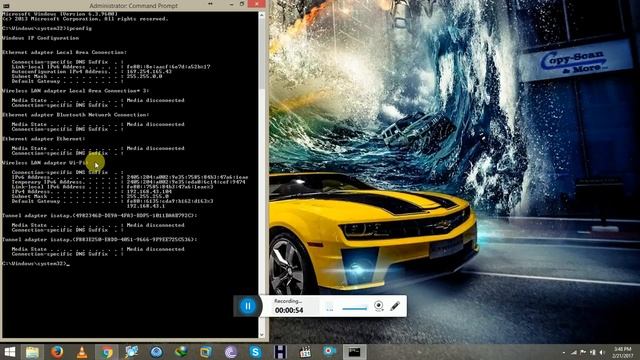Open the clapperboard video app icon

point(305,352)
